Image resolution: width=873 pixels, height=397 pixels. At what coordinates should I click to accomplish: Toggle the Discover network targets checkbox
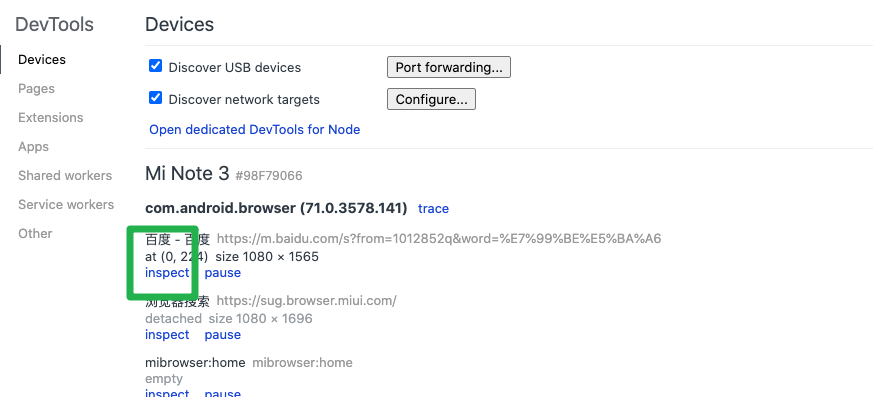155,99
